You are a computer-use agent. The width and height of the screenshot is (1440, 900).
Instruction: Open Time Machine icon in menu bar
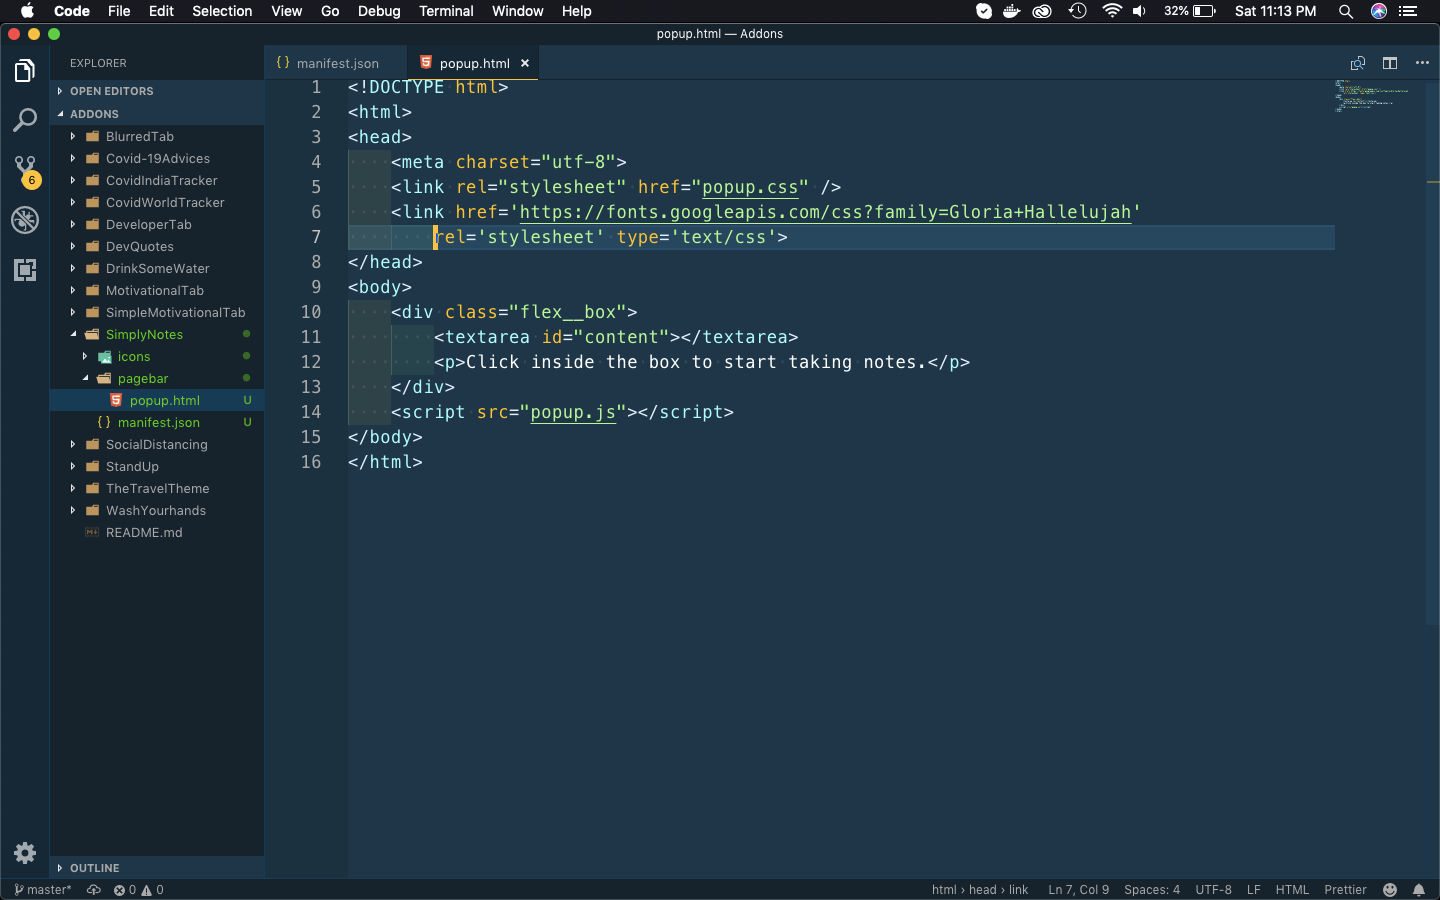(1077, 11)
